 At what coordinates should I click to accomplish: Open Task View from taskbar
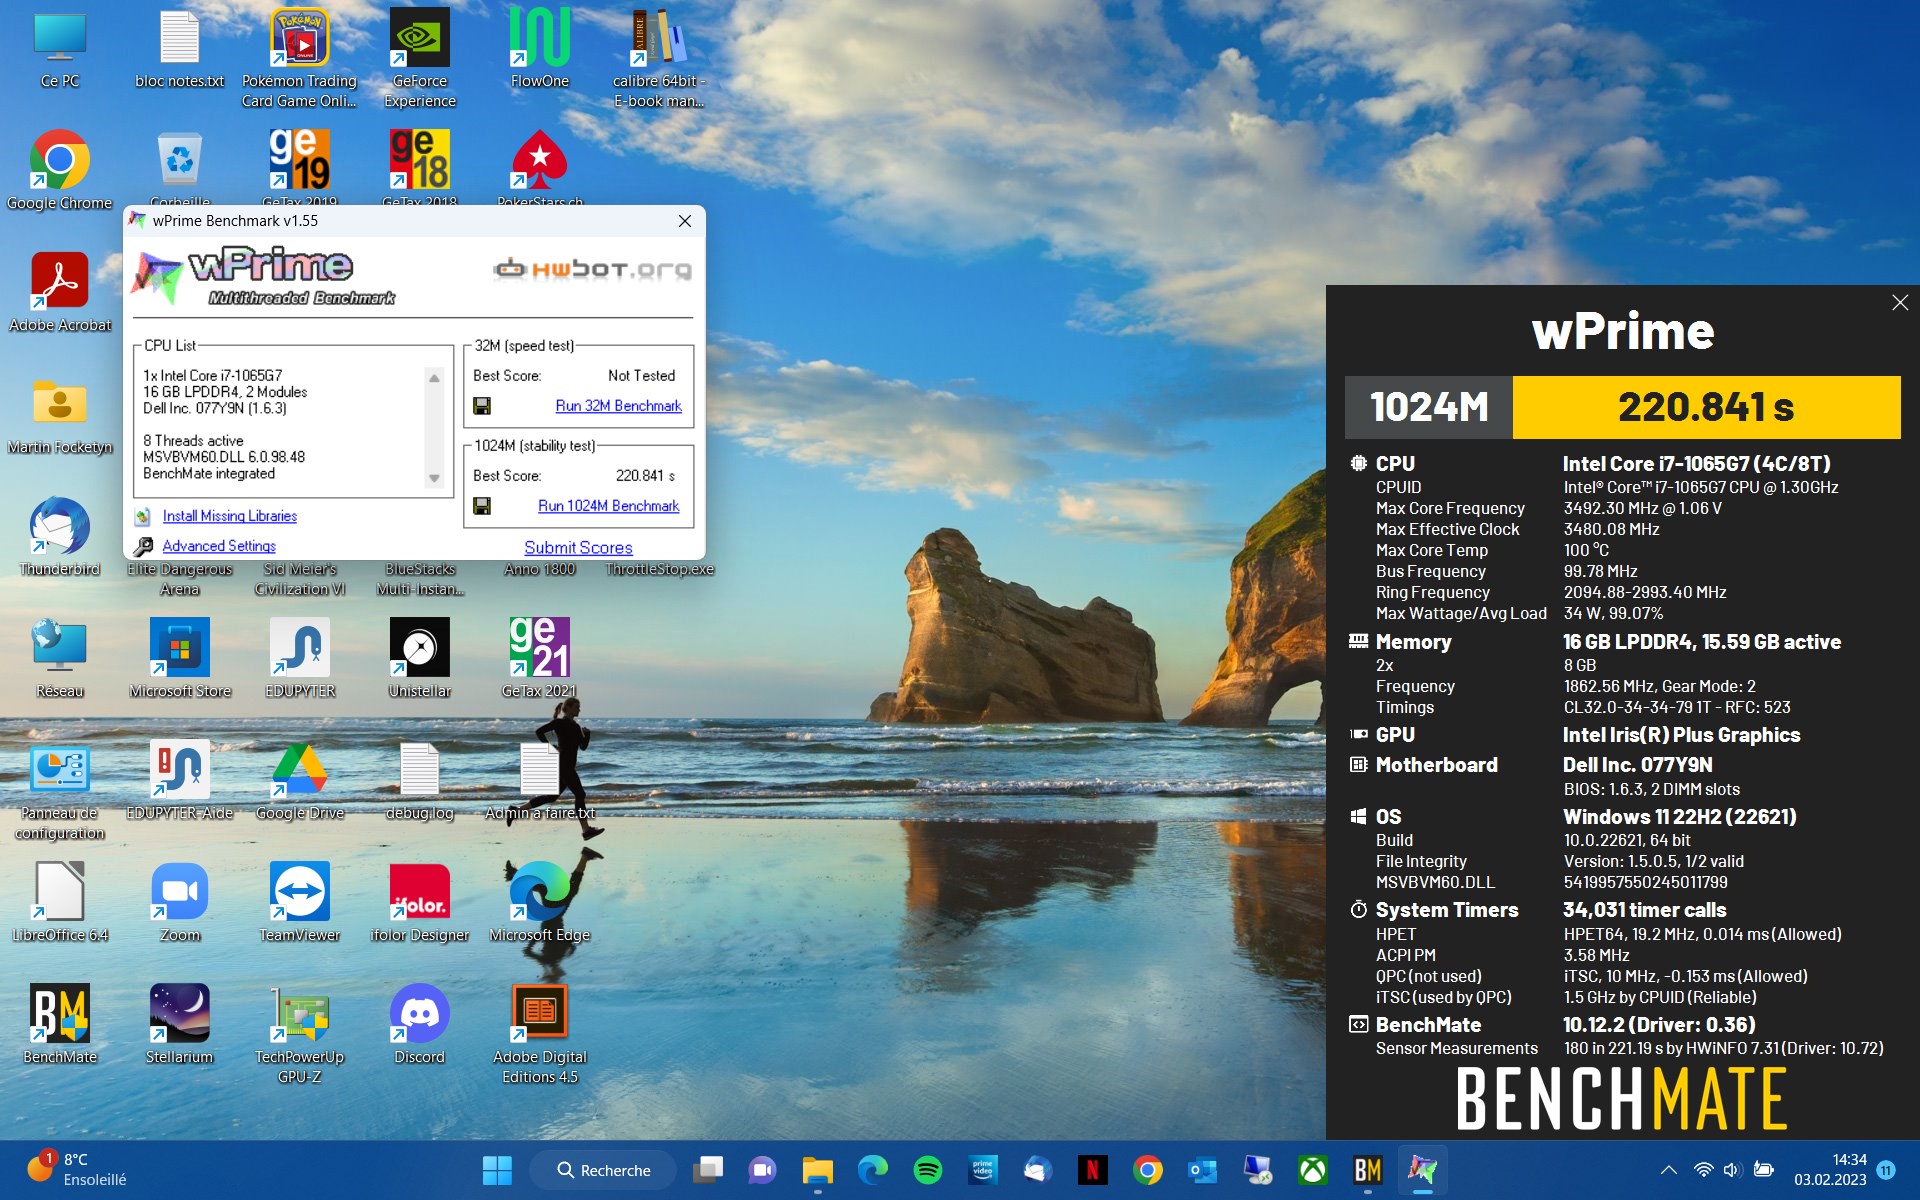tap(708, 1170)
